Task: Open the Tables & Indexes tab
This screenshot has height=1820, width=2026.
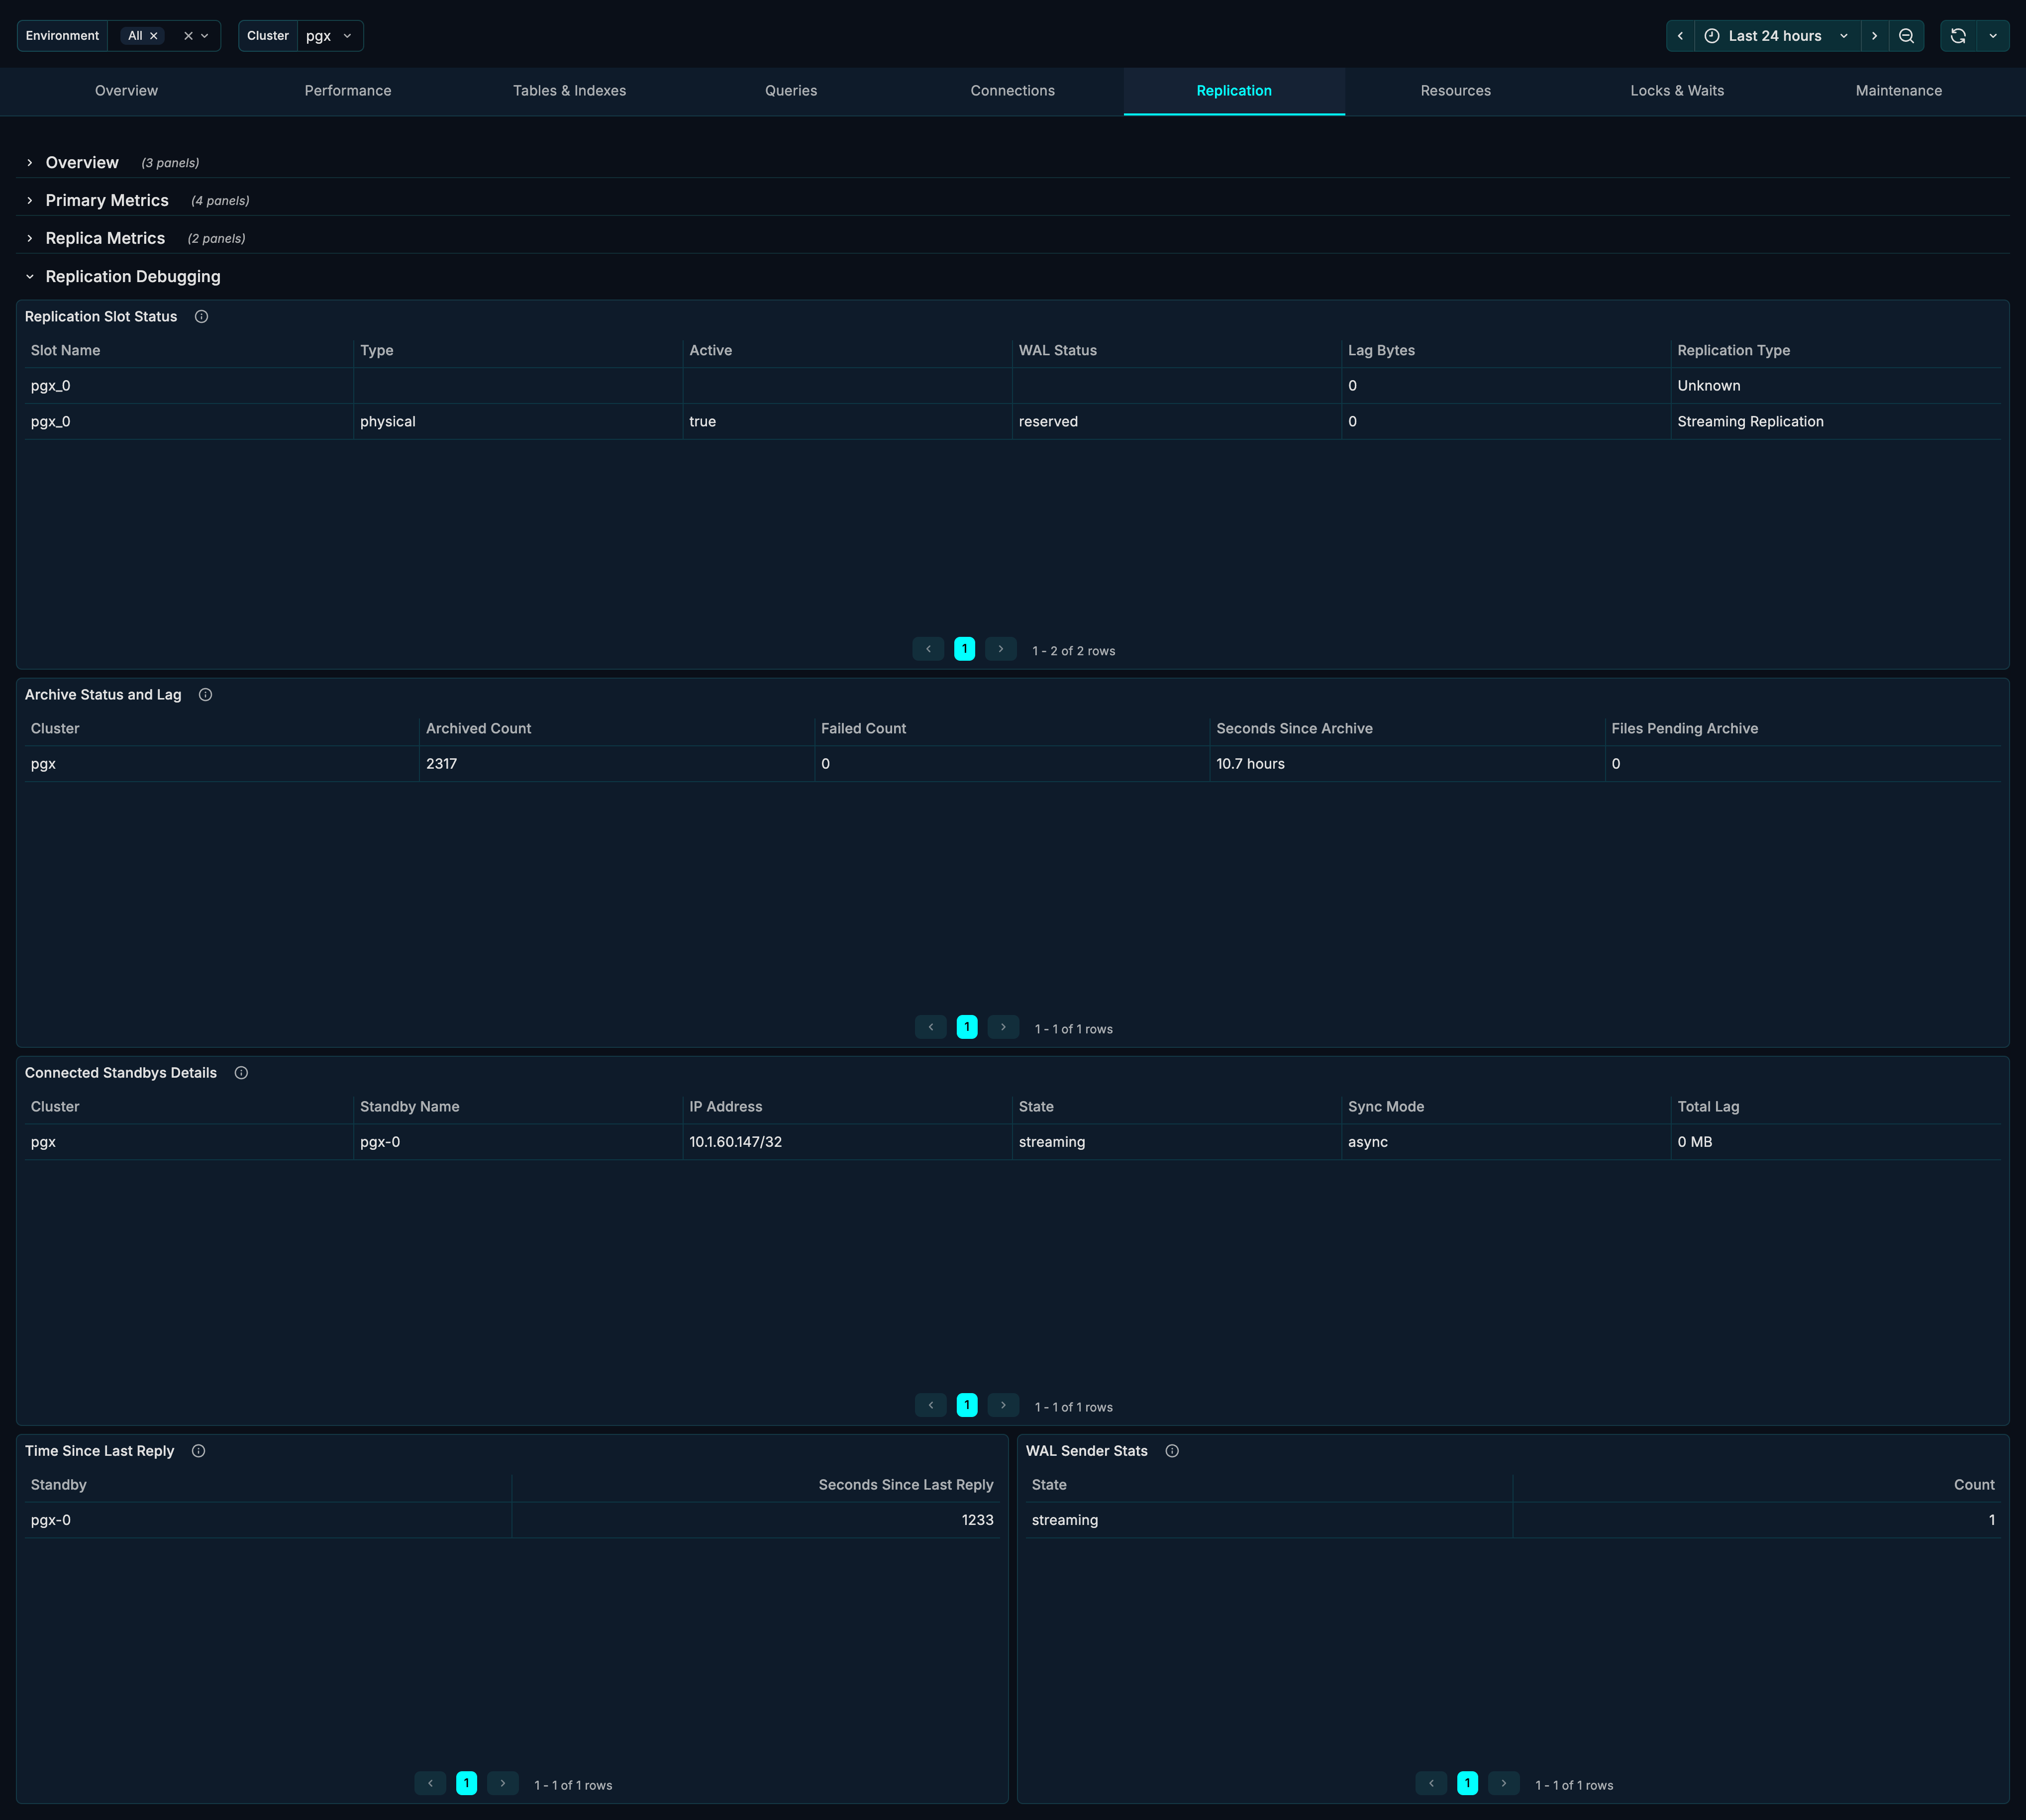Action: click(x=569, y=91)
